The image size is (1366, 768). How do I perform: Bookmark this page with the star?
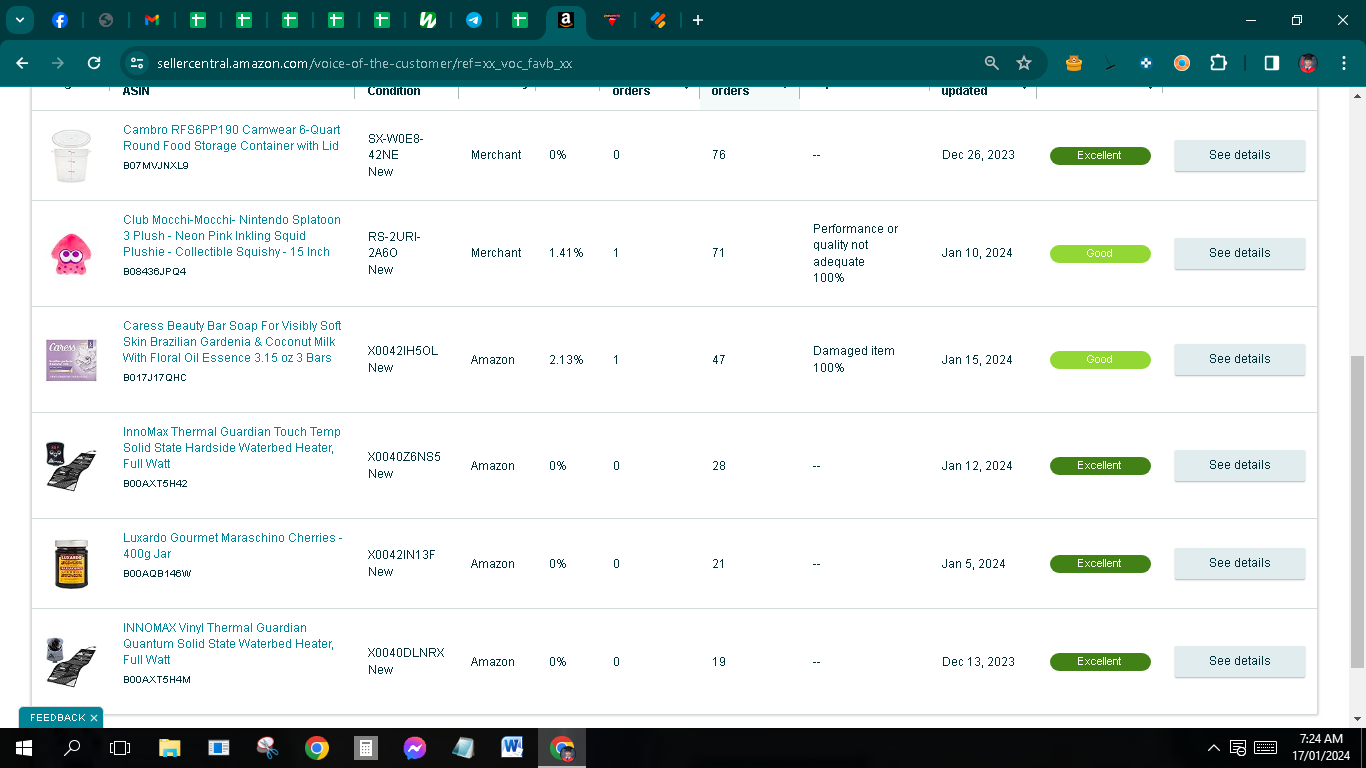(1024, 63)
